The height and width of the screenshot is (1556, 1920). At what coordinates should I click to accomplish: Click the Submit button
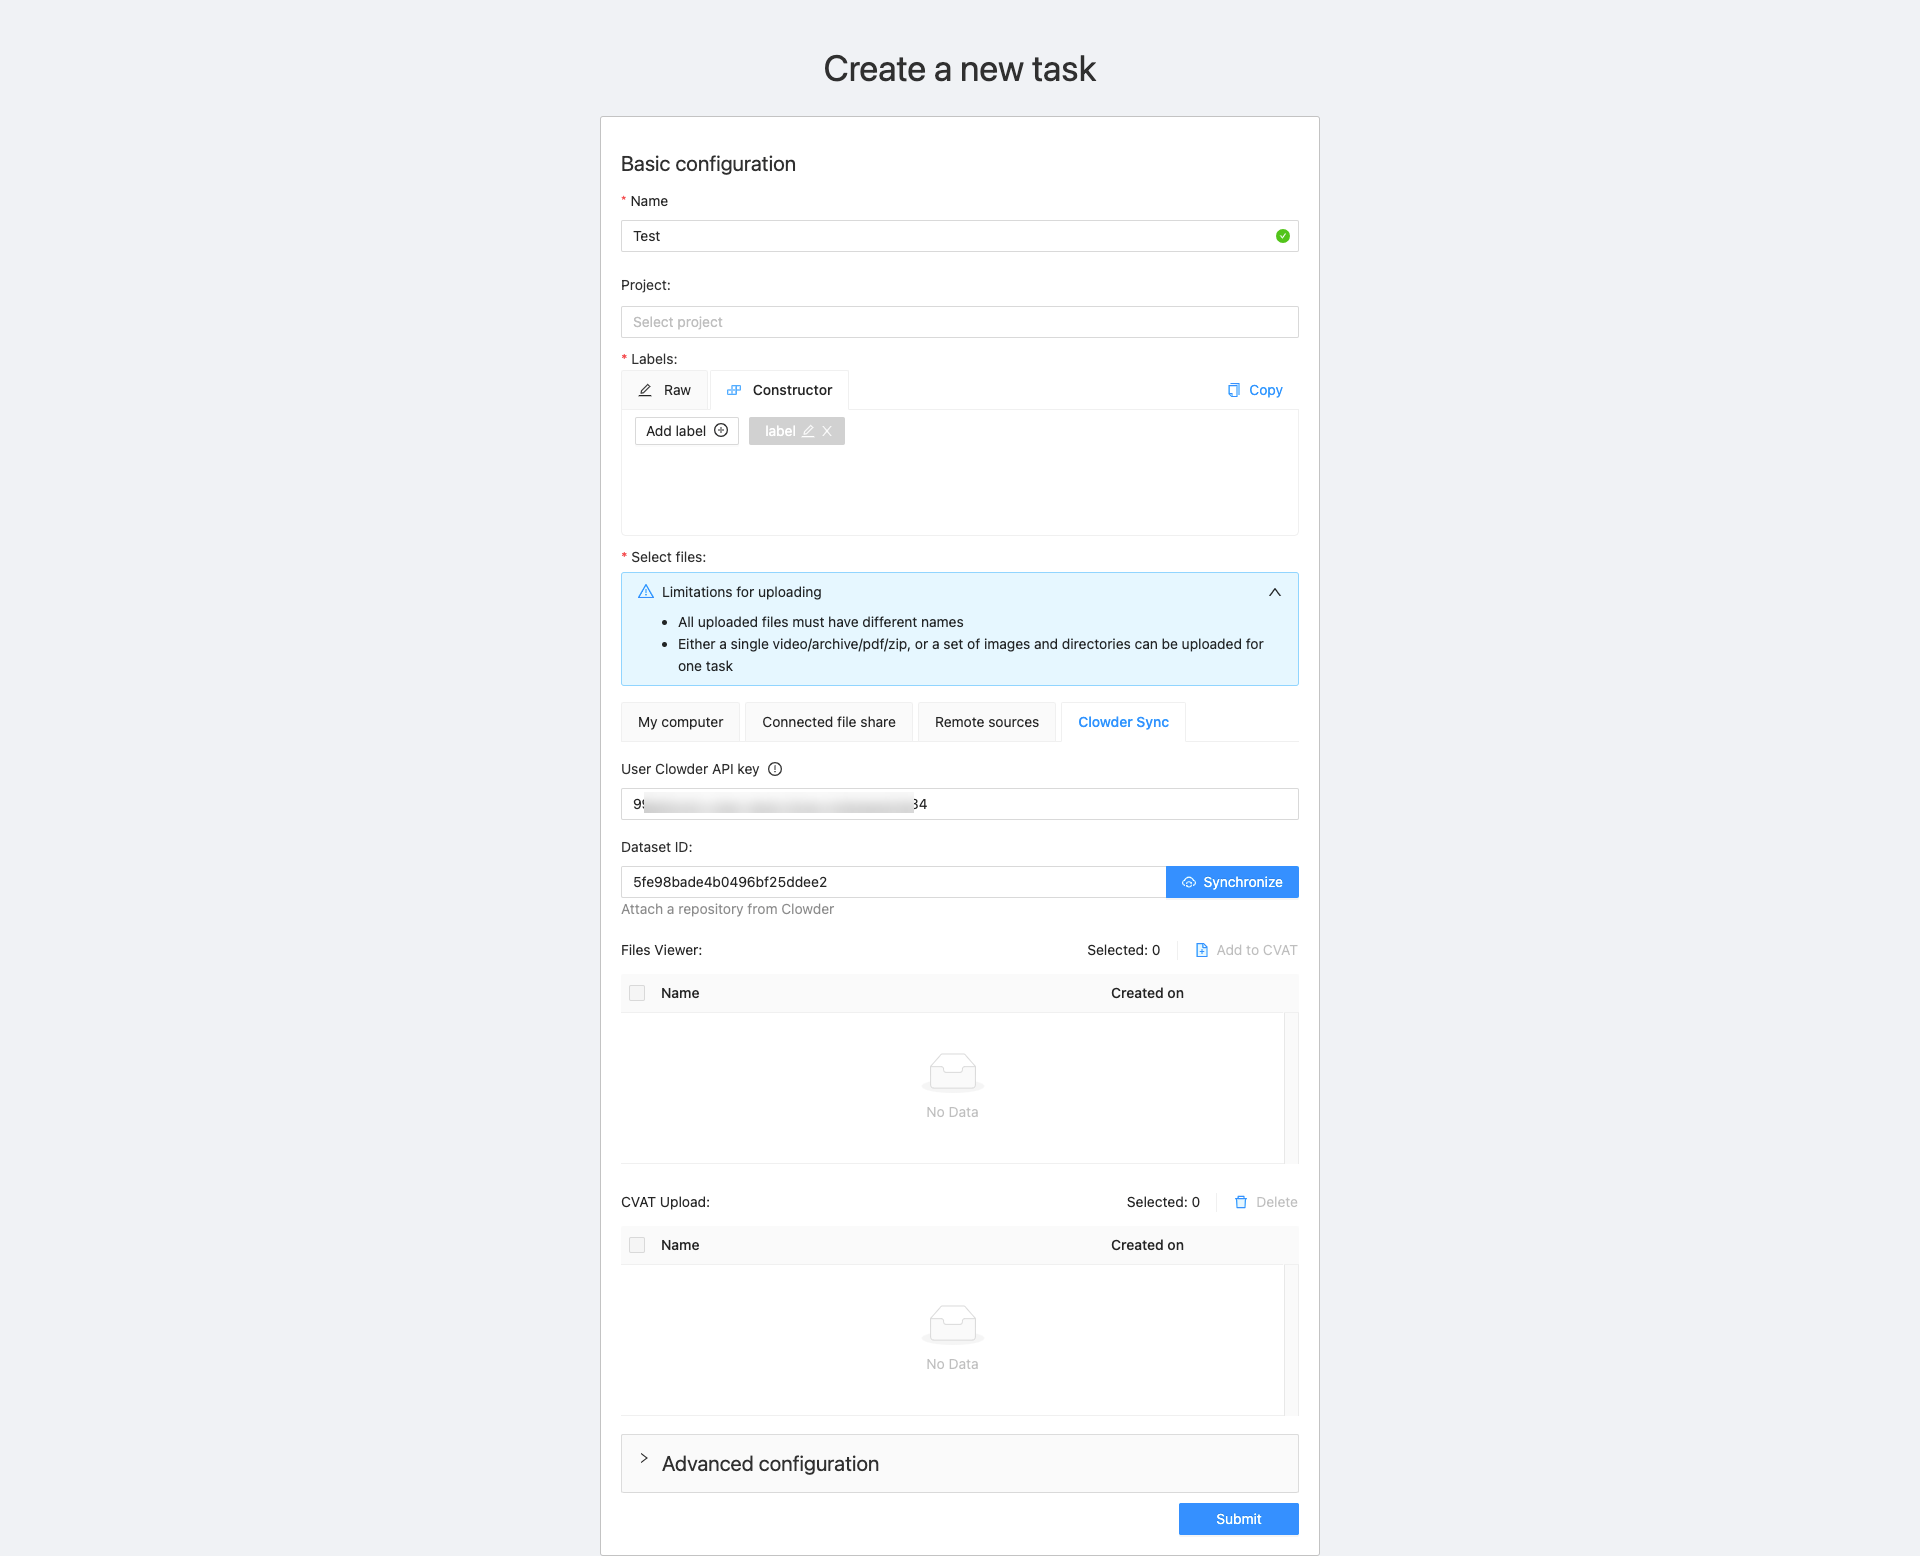1238,1519
